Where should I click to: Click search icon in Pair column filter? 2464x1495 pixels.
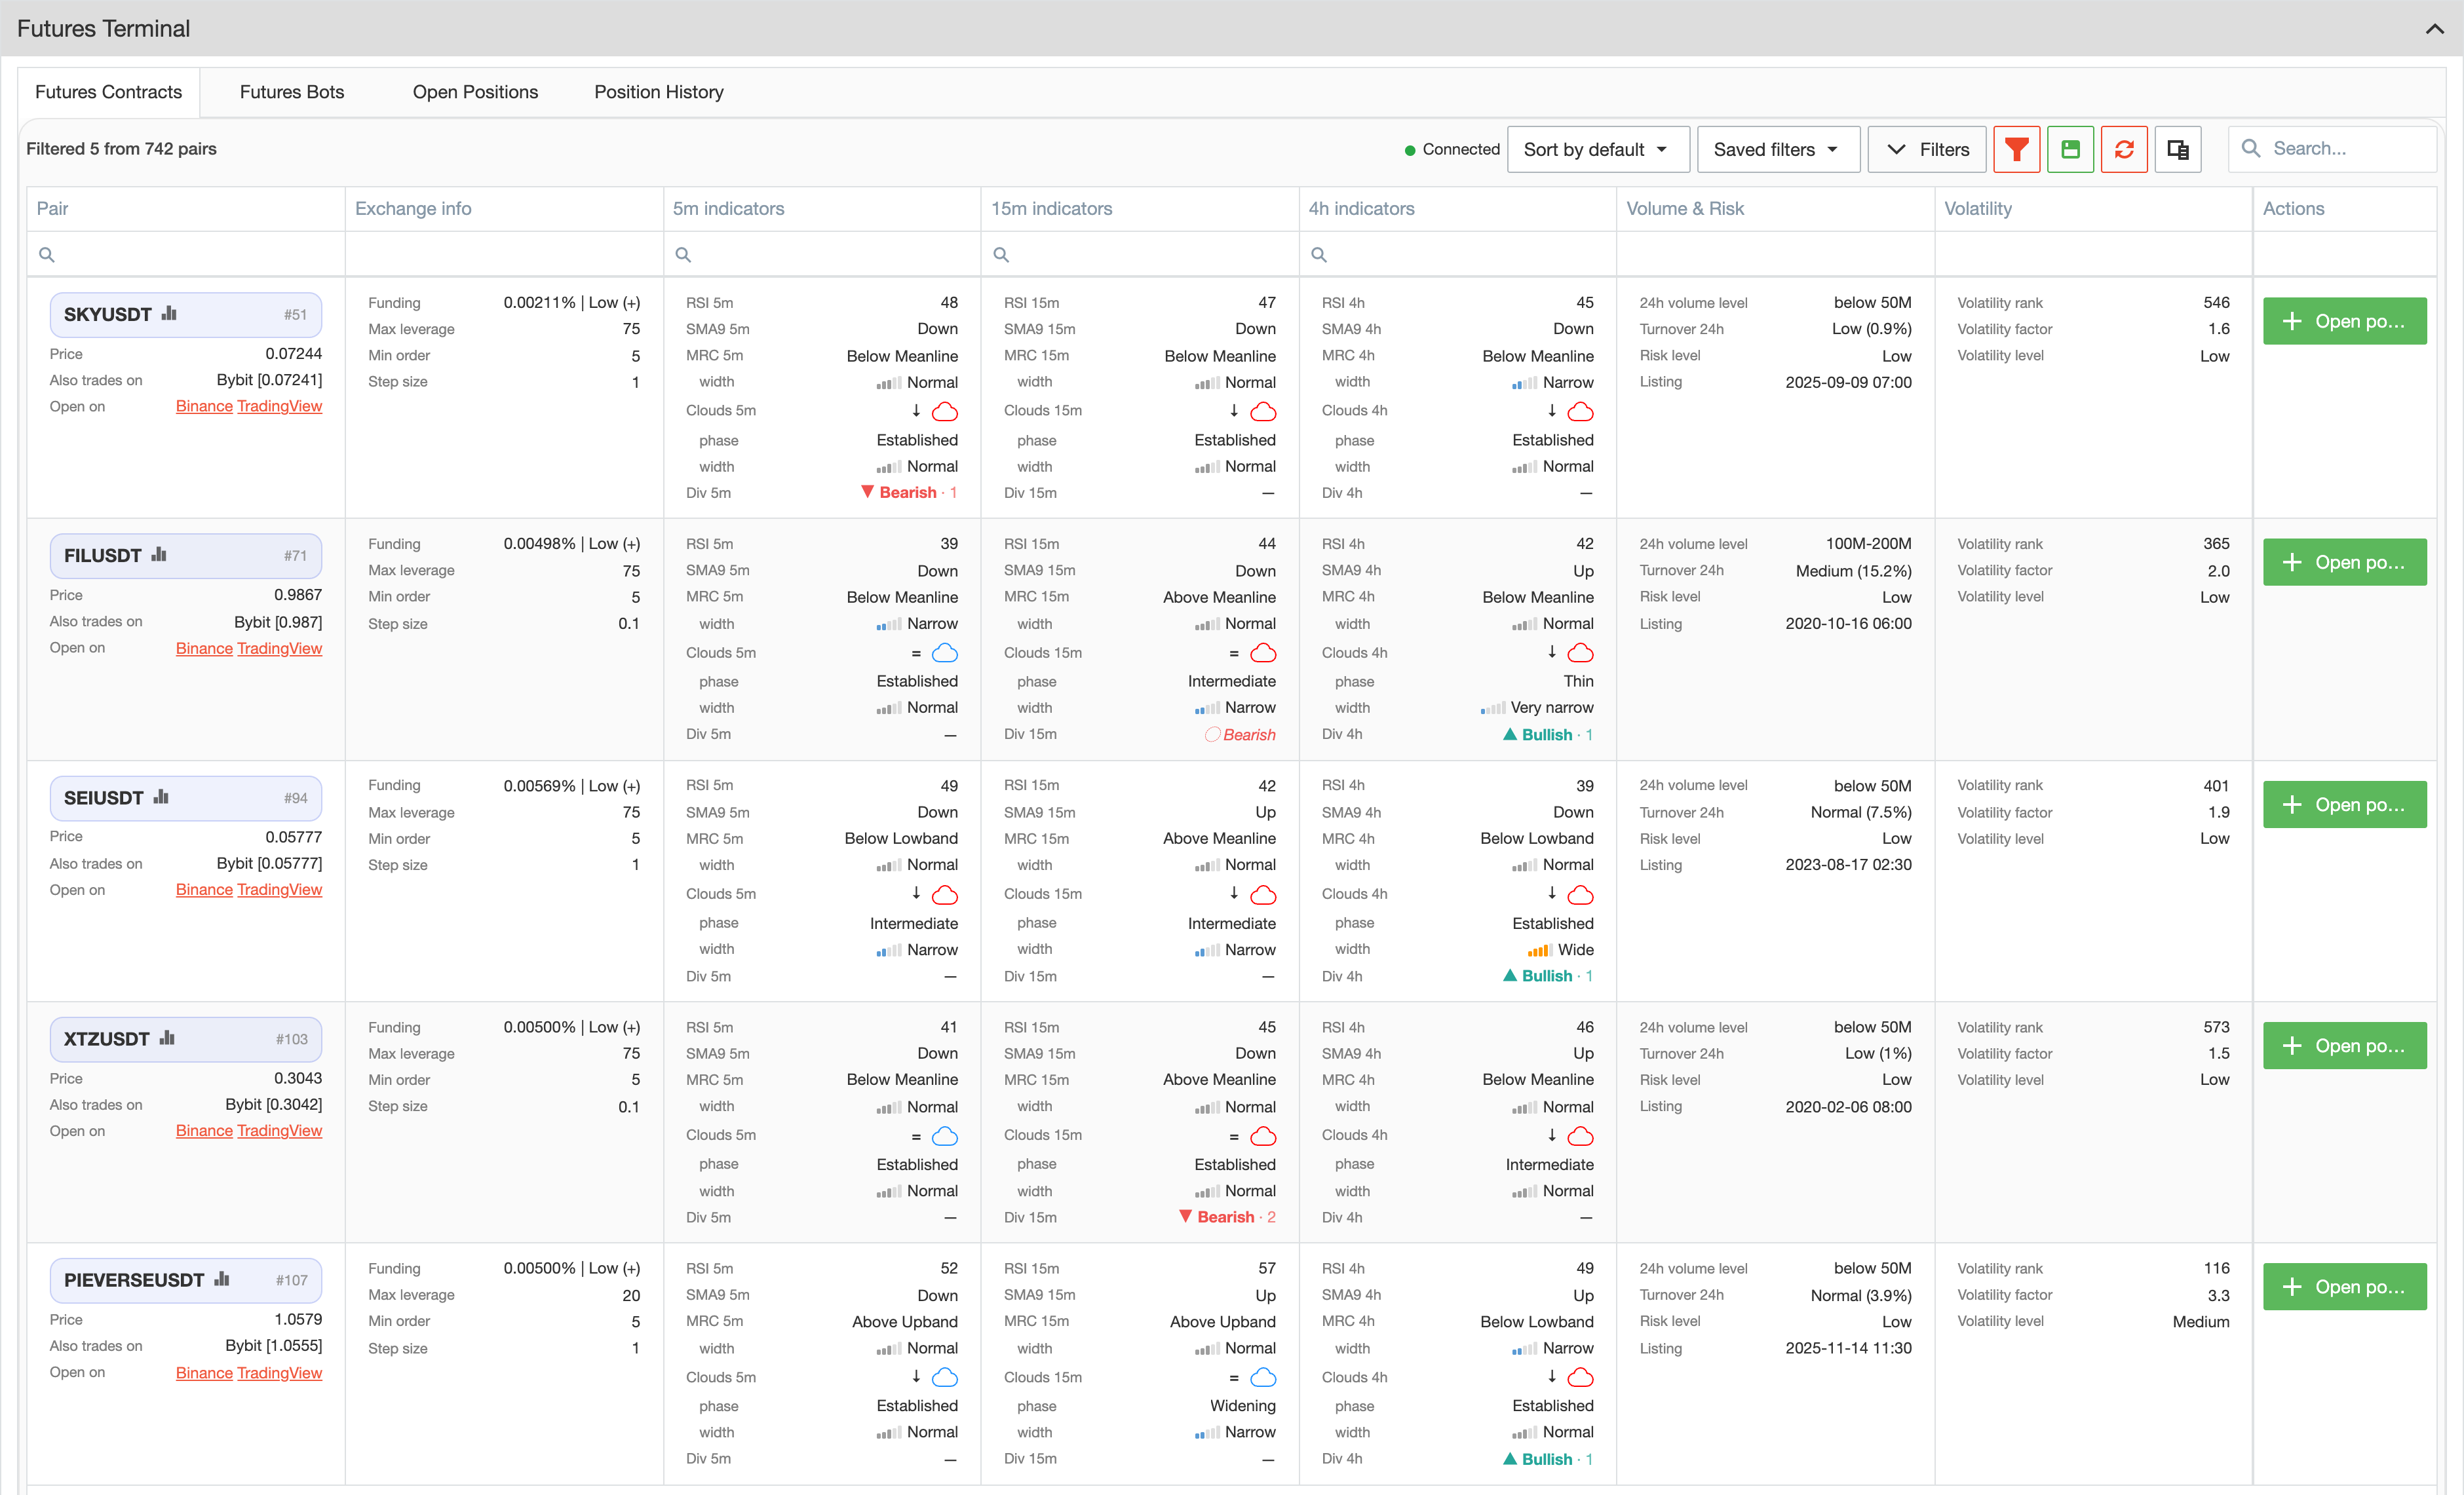coord(46,255)
